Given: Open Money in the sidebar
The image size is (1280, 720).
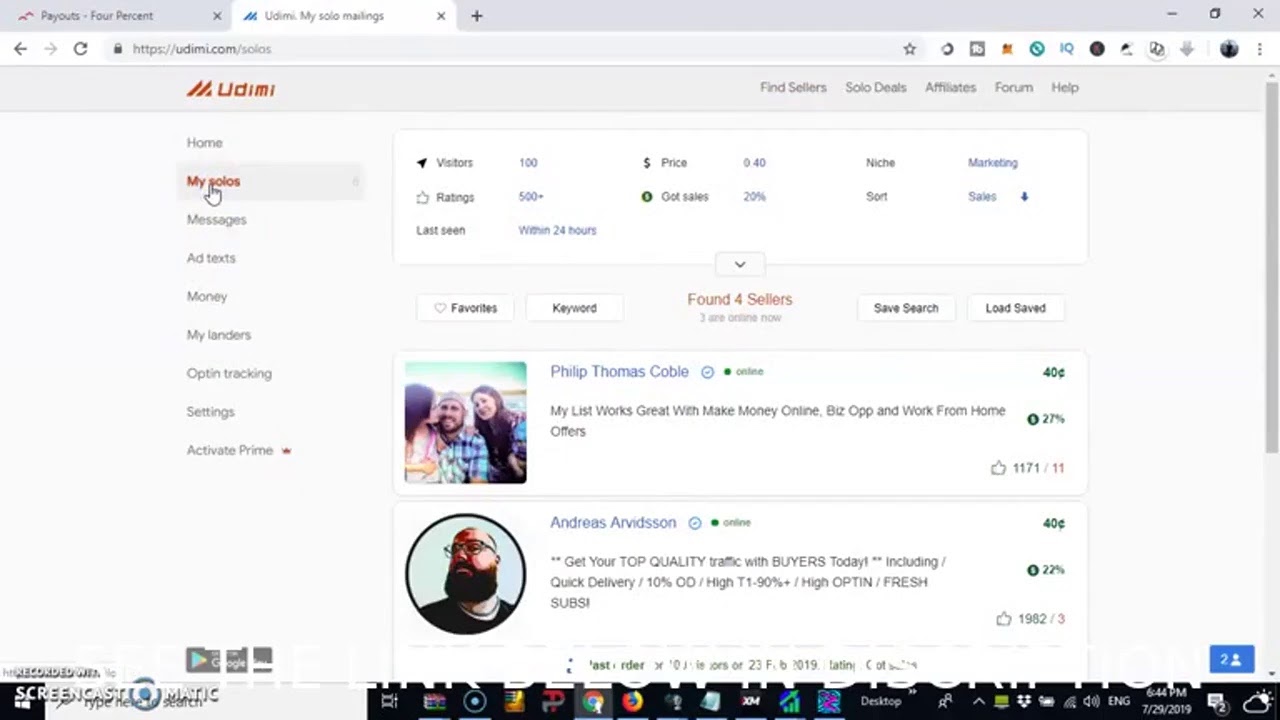Looking at the screenshot, I should [x=207, y=297].
